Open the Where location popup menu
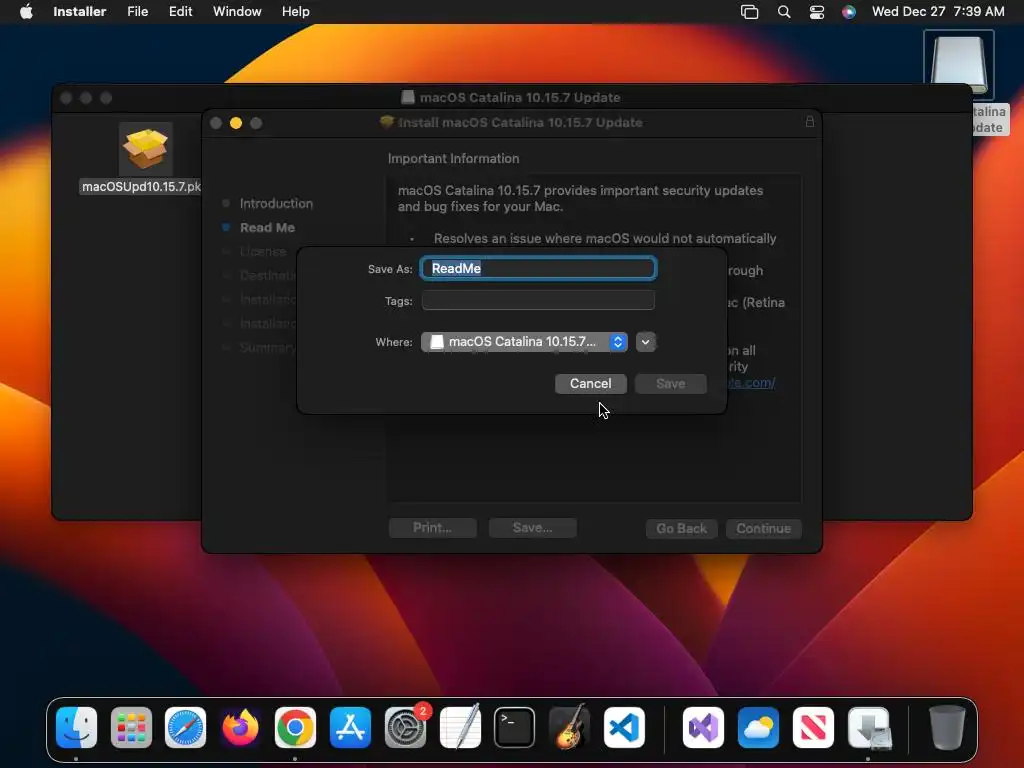 (524, 342)
